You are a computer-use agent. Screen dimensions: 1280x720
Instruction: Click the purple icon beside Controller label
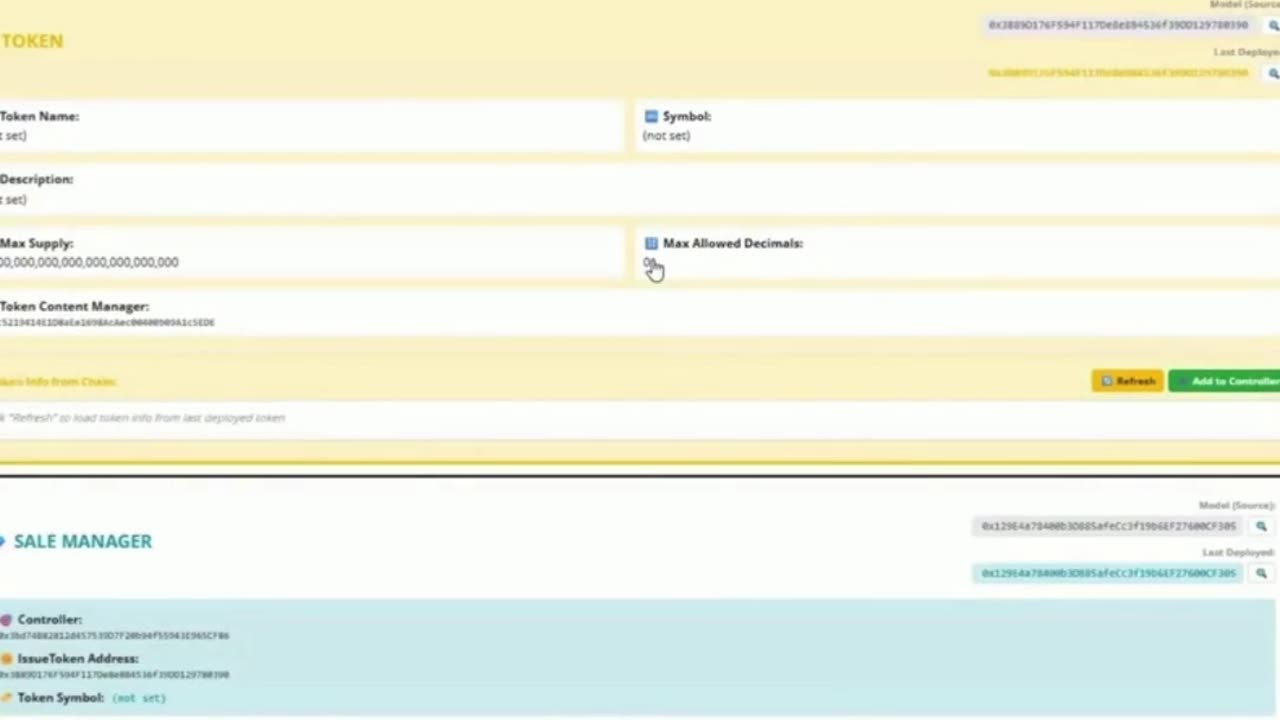coord(6,620)
